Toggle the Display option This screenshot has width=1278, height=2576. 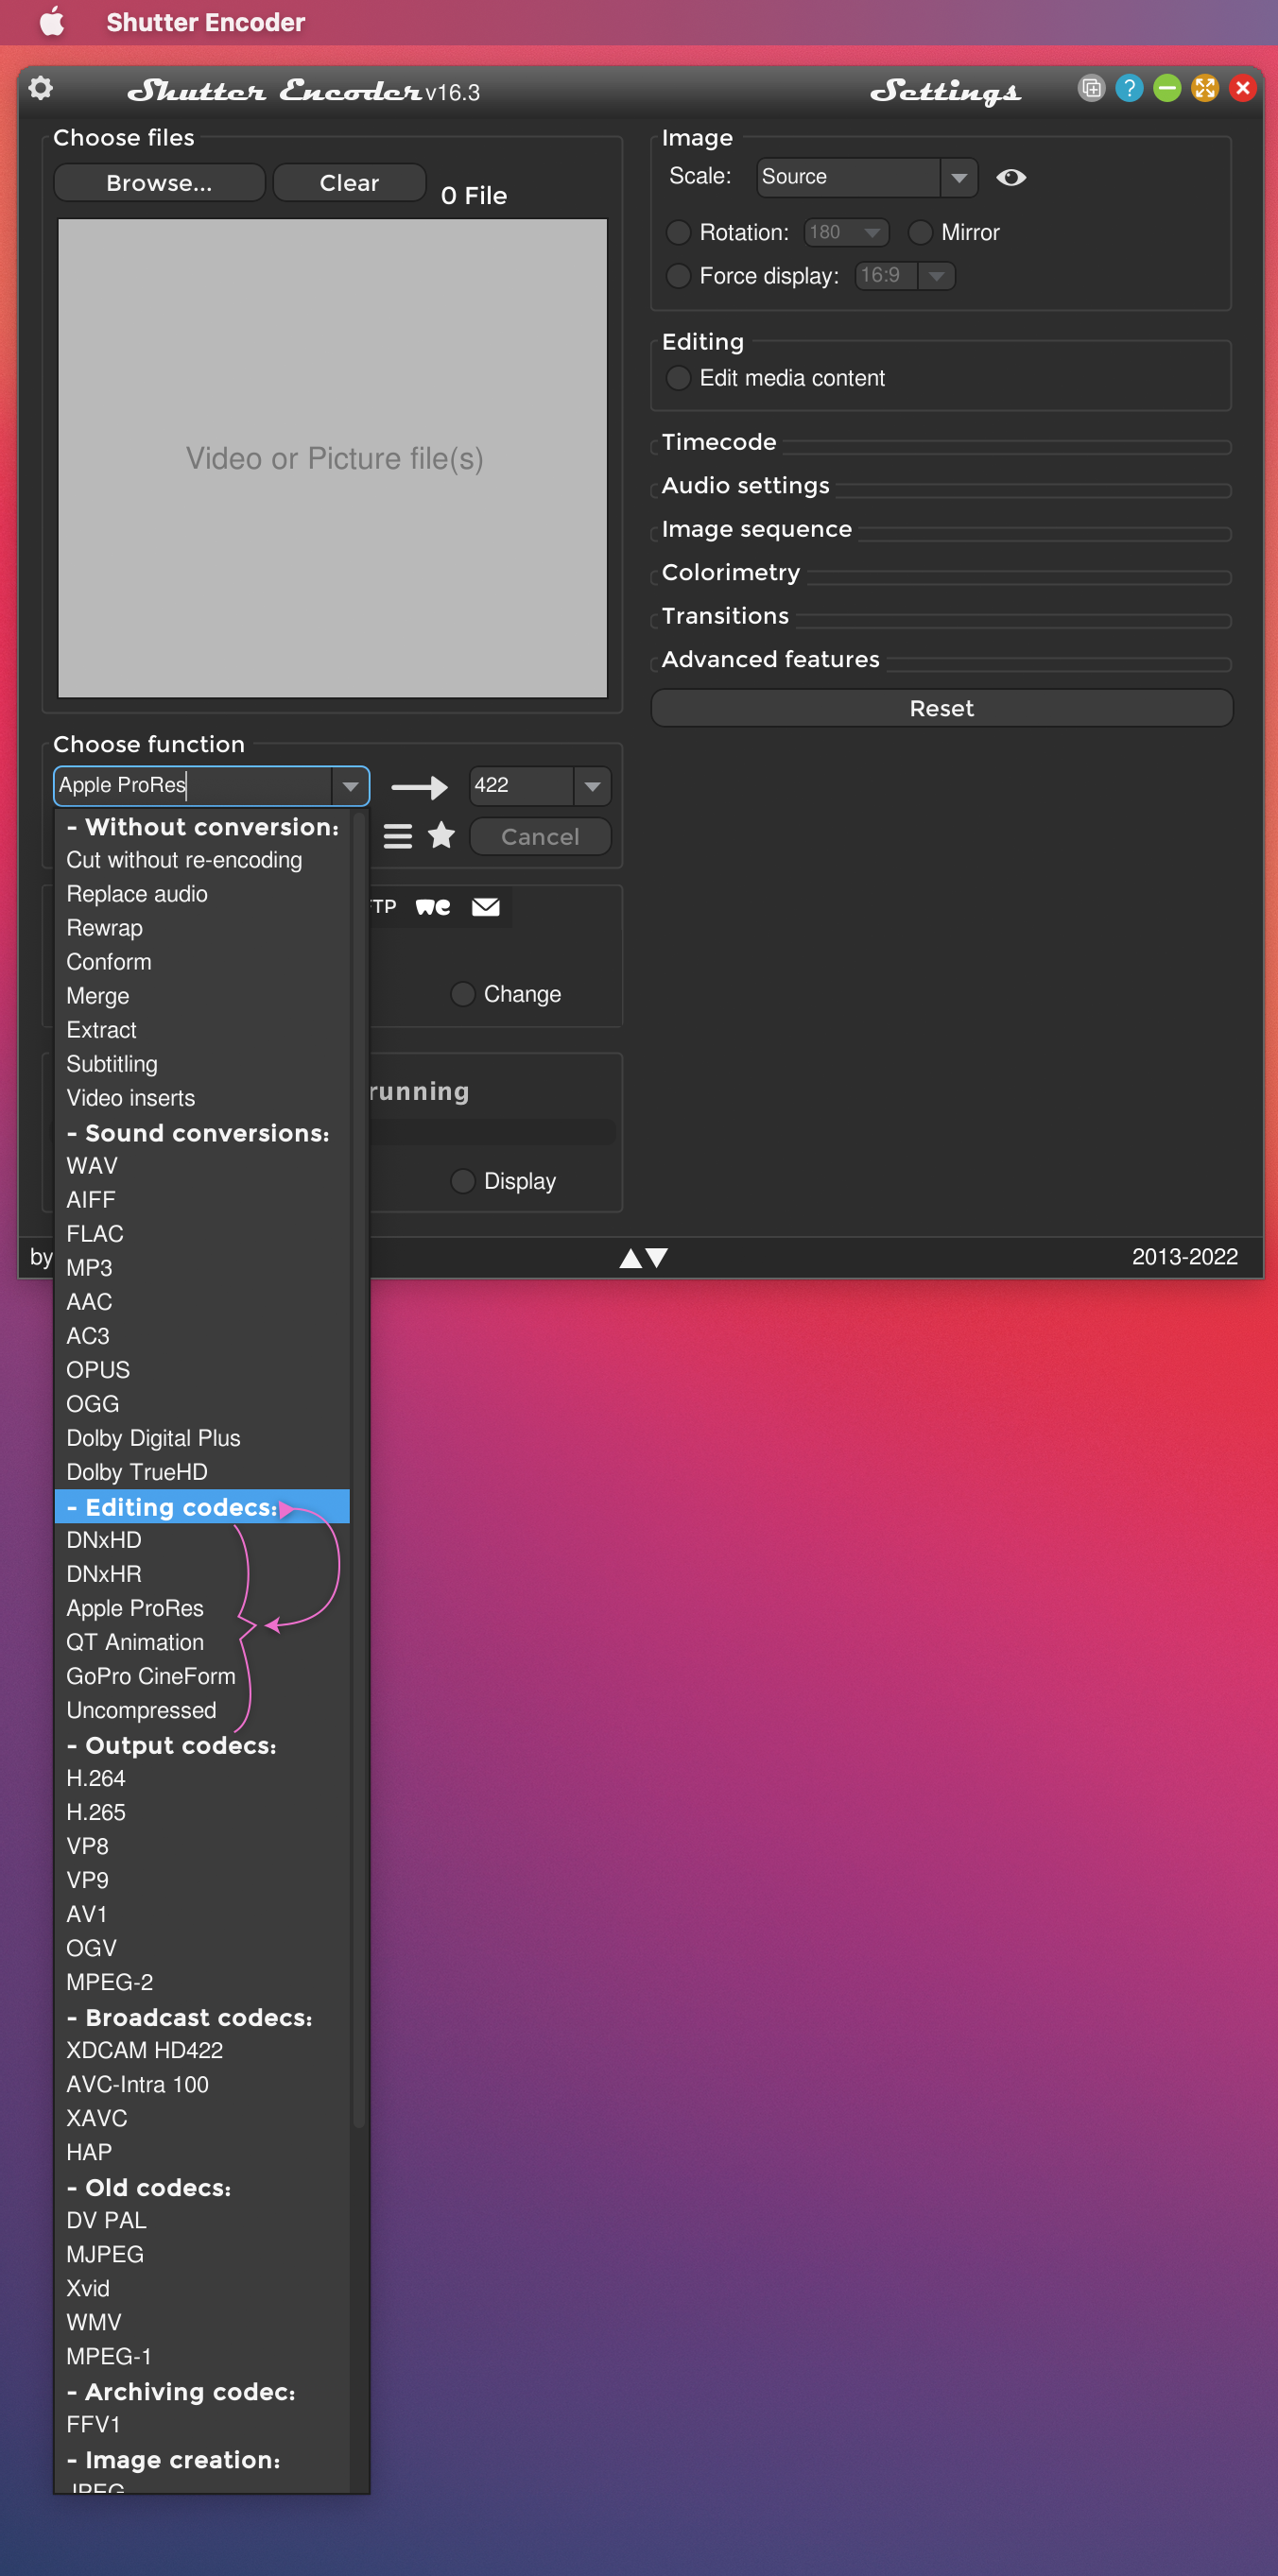(462, 1181)
